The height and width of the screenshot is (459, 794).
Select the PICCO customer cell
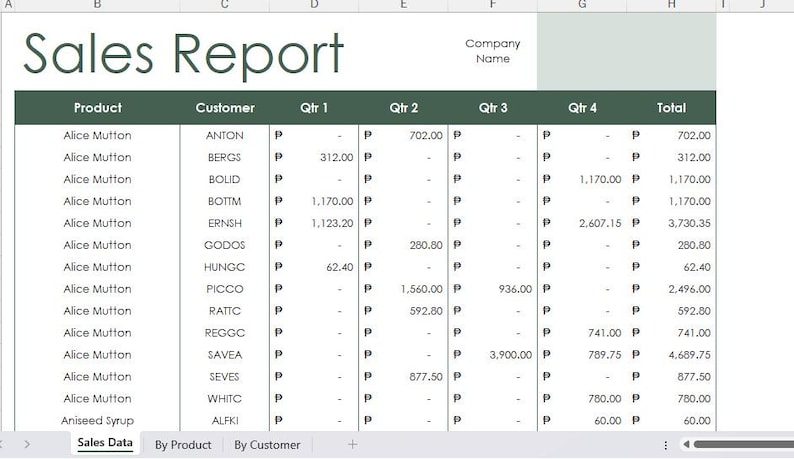pyautogui.click(x=224, y=289)
